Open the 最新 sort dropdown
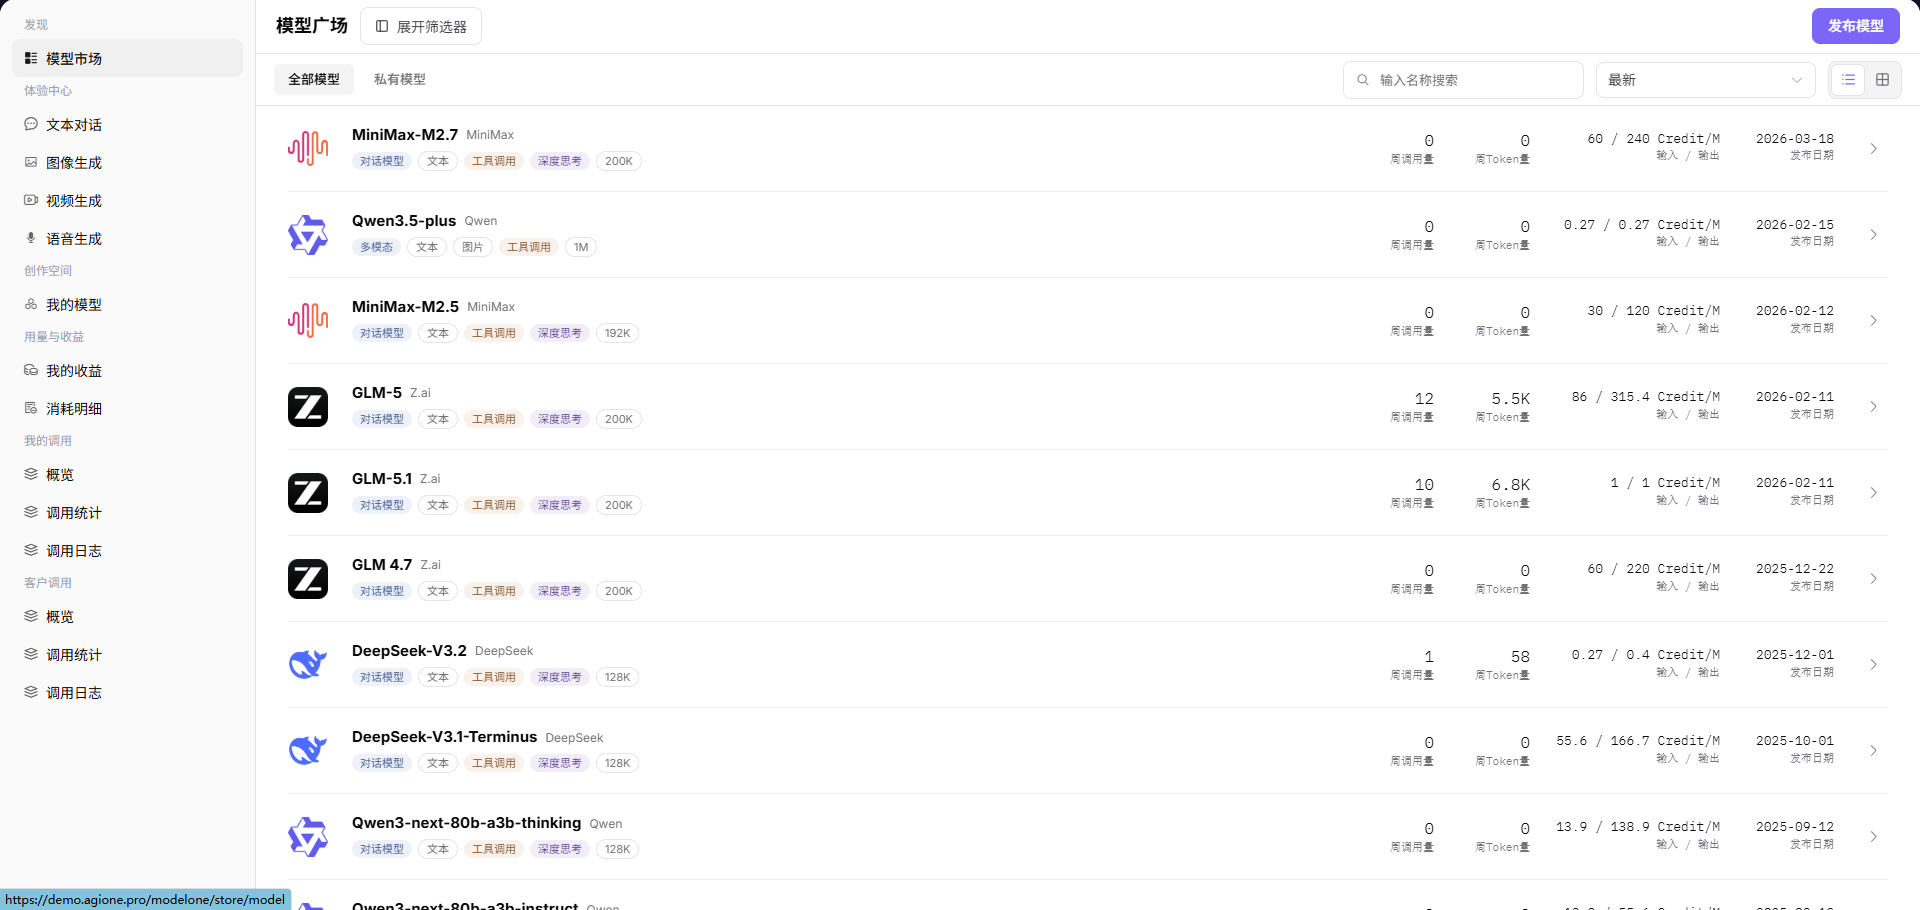The height and width of the screenshot is (910, 1920). click(x=1706, y=80)
